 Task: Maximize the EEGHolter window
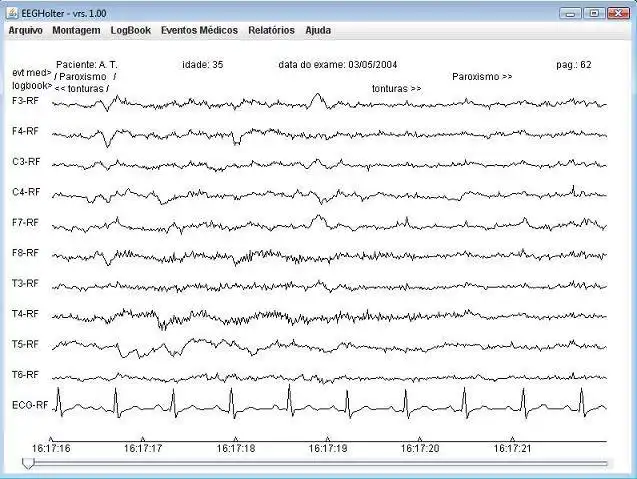(x=594, y=13)
